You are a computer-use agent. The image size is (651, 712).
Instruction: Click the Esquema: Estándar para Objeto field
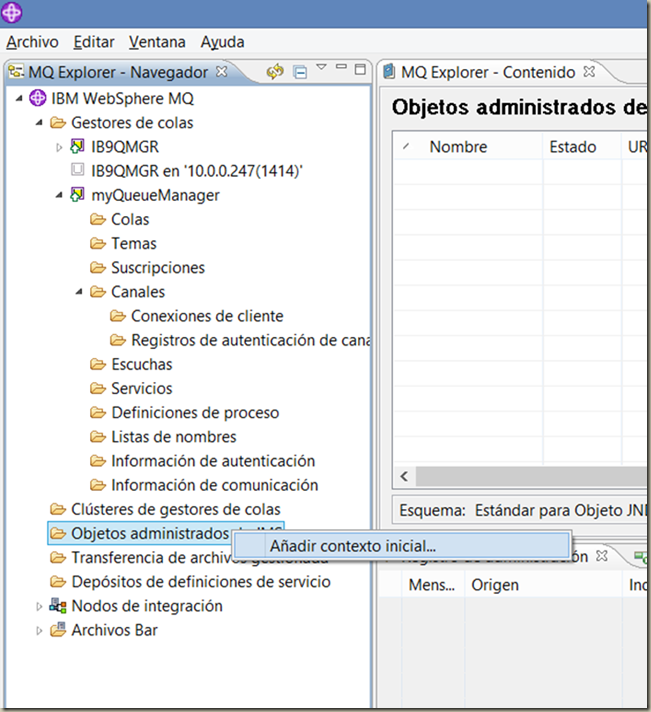tap(520, 509)
